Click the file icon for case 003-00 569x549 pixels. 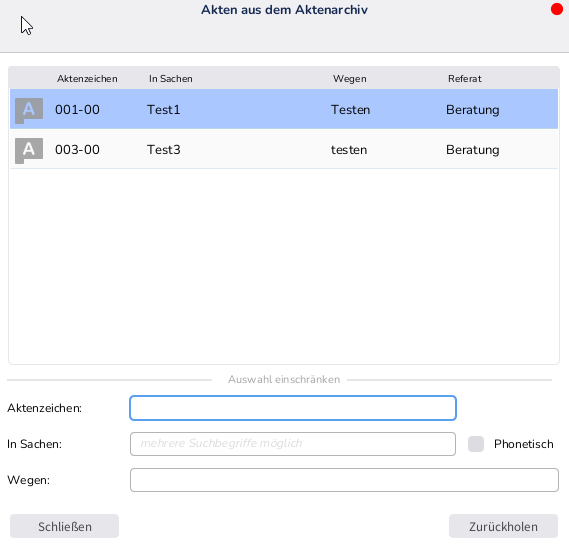point(29,150)
